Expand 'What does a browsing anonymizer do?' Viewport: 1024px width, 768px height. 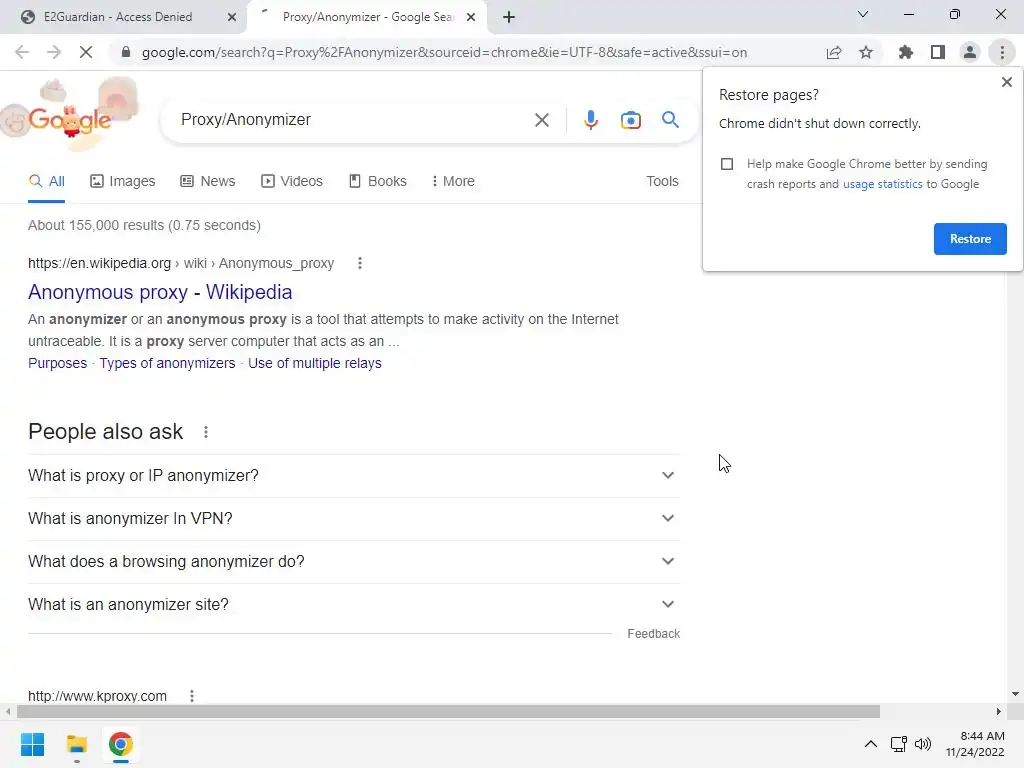point(354,562)
